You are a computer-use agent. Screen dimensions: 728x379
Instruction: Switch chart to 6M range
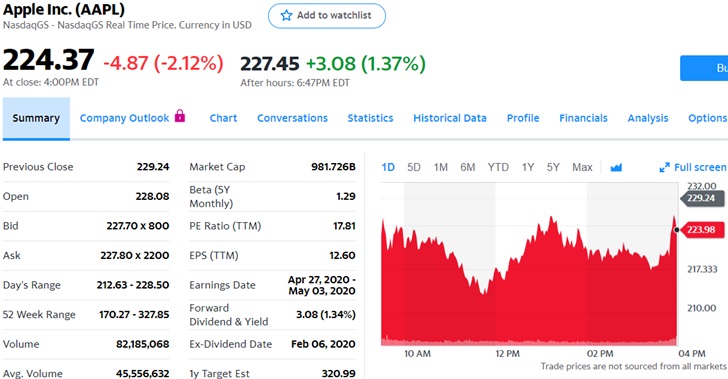[468, 167]
